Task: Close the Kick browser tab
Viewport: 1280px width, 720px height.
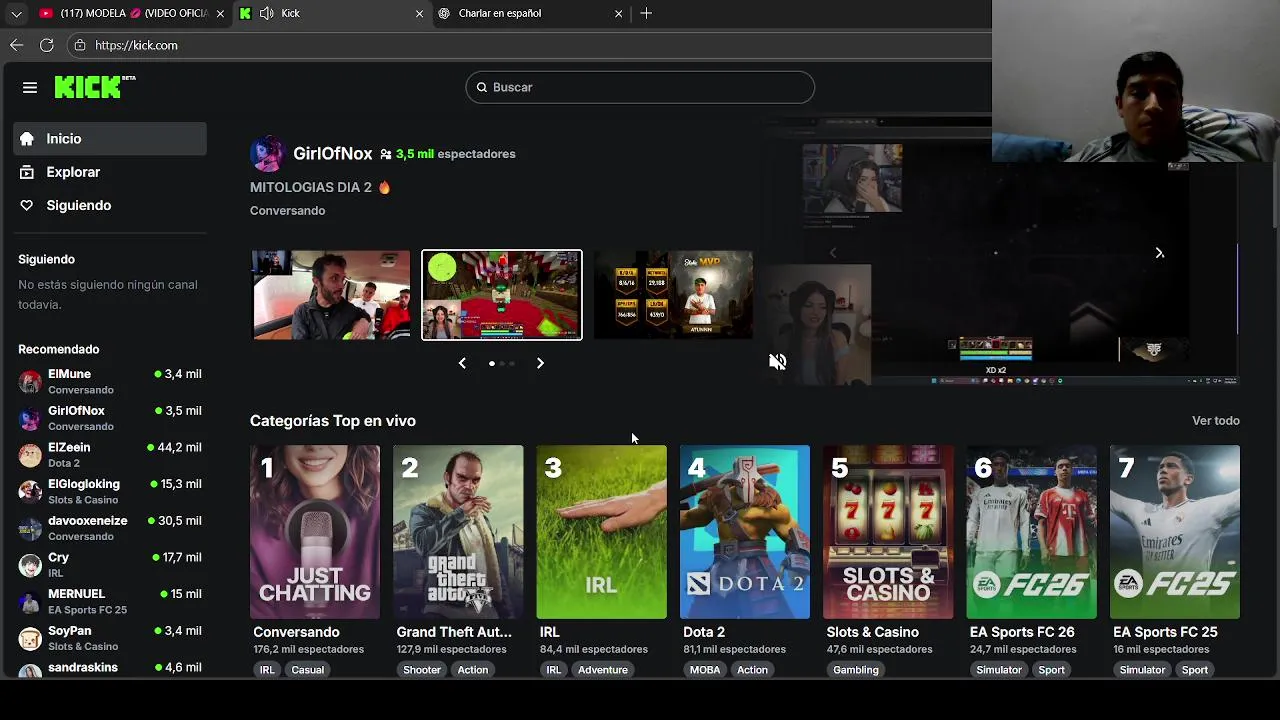Action: 419,13
